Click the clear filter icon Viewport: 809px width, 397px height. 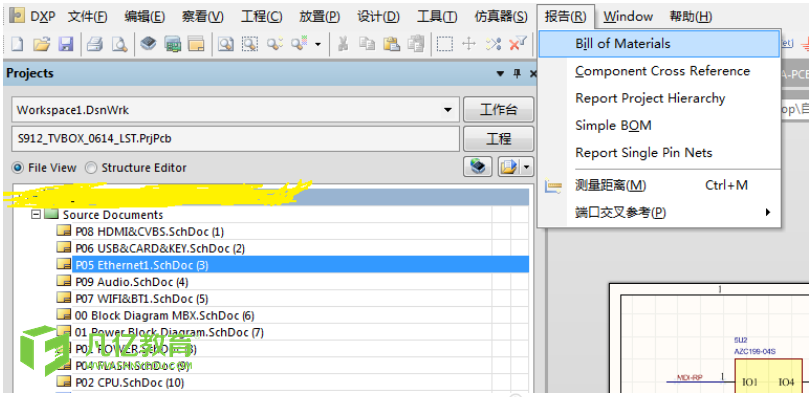click(x=518, y=44)
